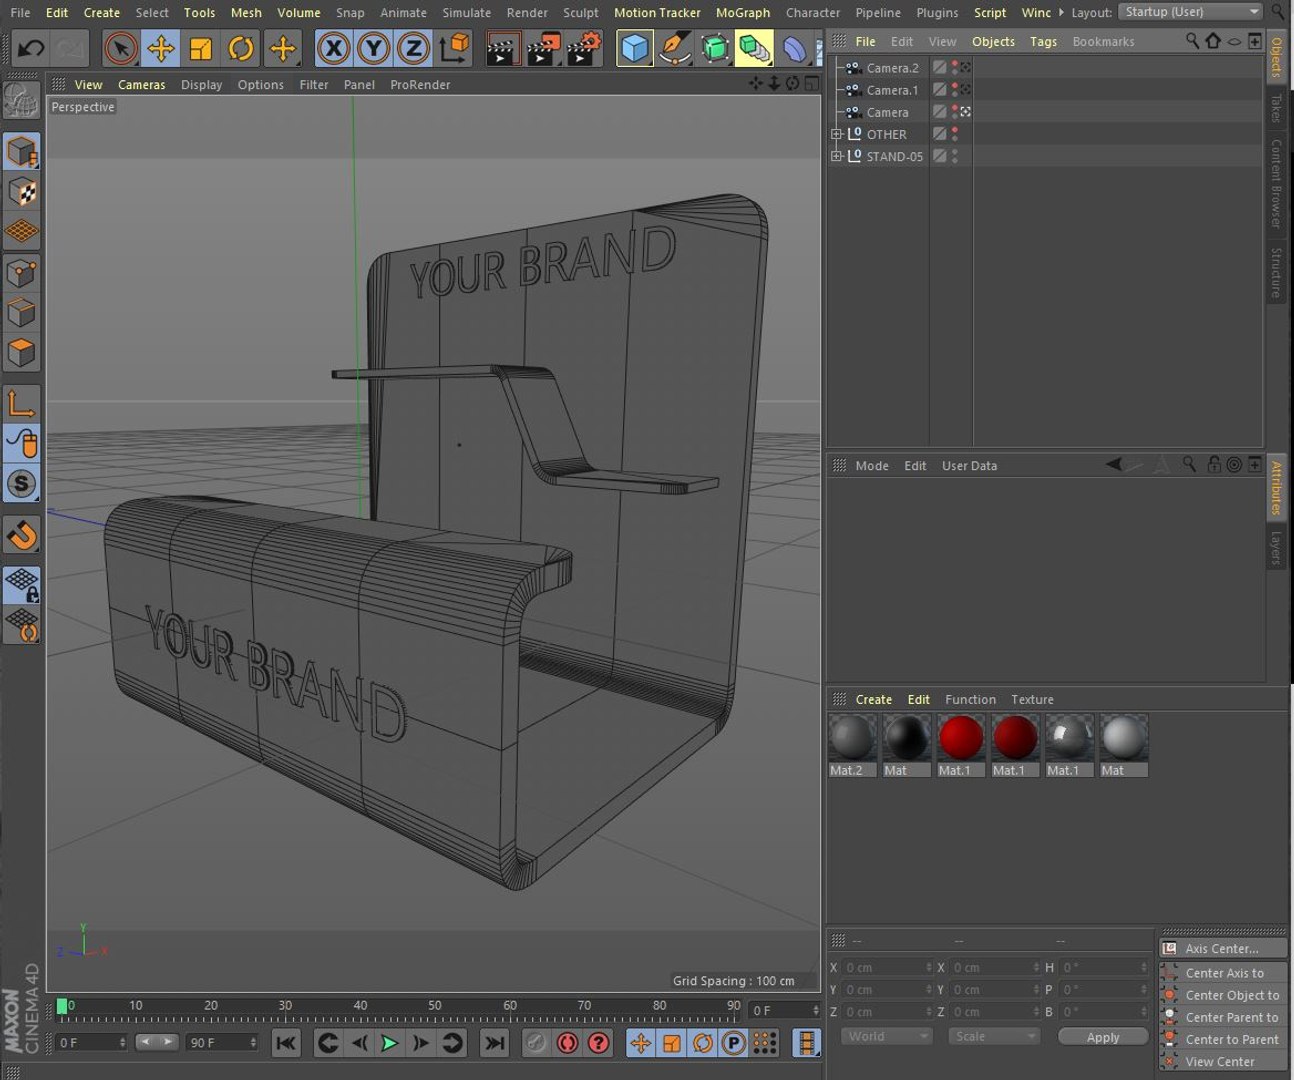Toggle the Snap magnet icon
The width and height of the screenshot is (1294, 1080).
click(22, 535)
